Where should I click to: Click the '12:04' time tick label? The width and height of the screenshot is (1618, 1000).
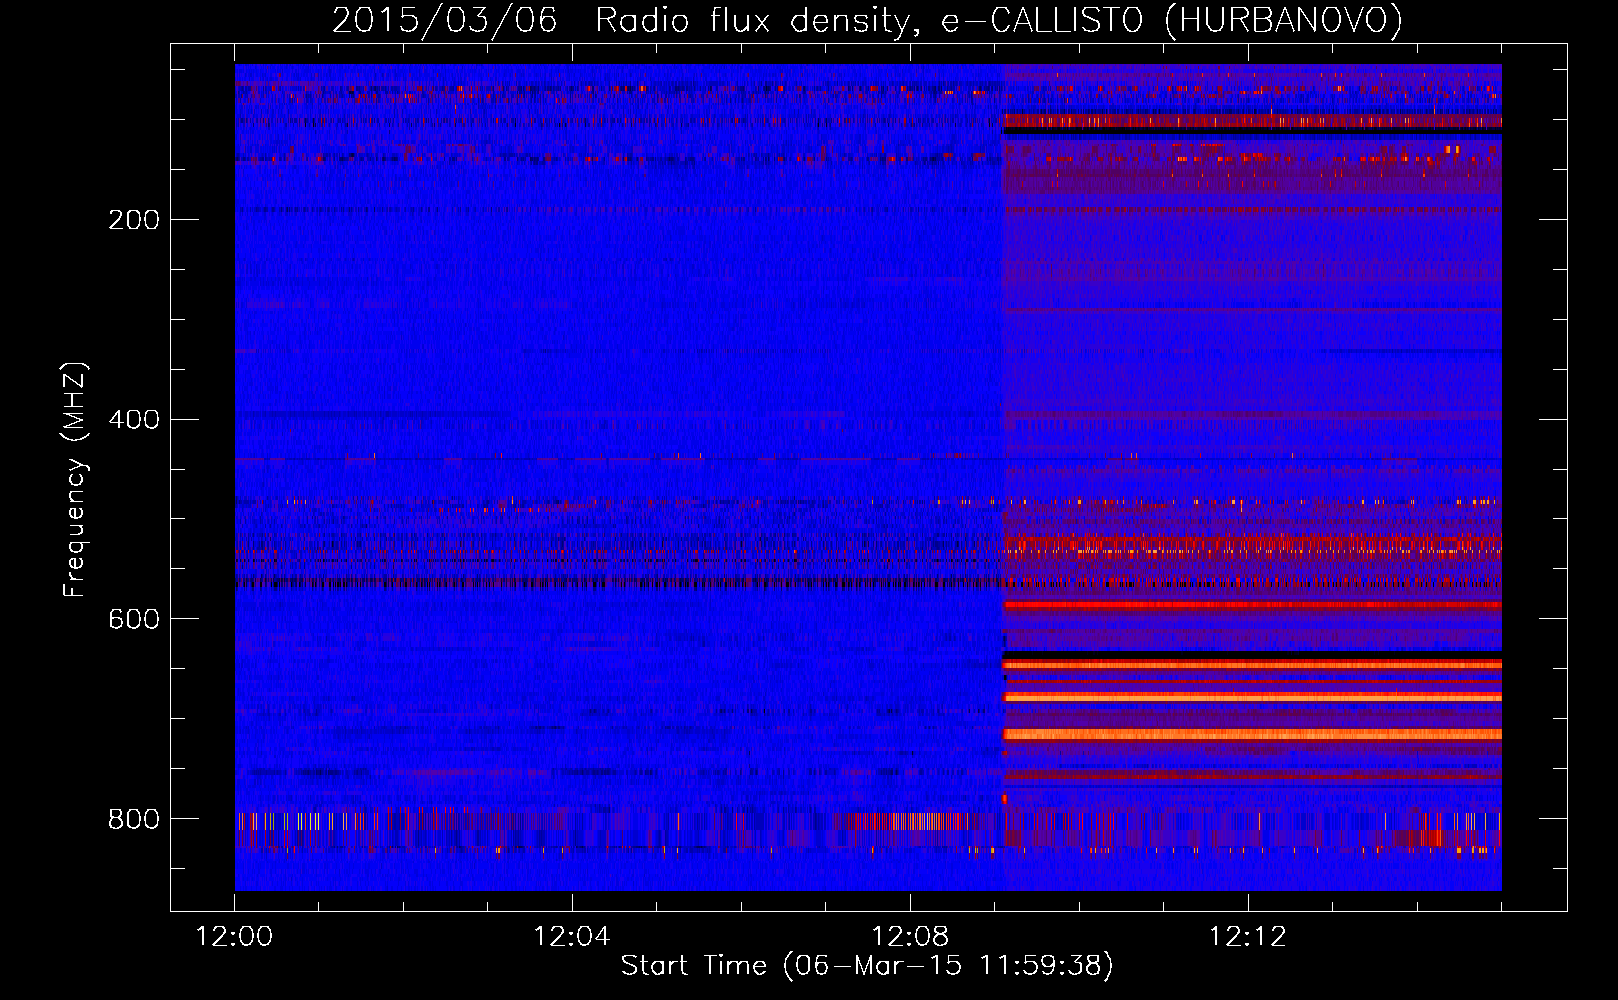(572, 937)
